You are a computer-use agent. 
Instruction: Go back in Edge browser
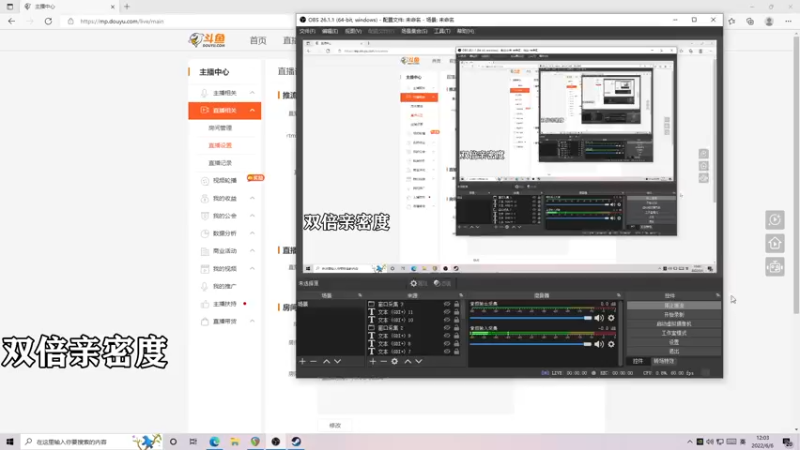11,21
